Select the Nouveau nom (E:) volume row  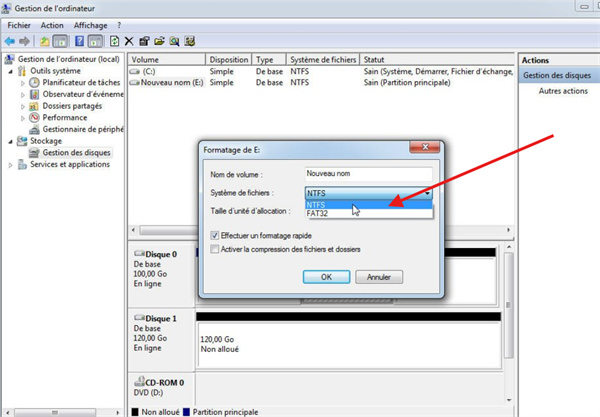click(x=321, y=83)
